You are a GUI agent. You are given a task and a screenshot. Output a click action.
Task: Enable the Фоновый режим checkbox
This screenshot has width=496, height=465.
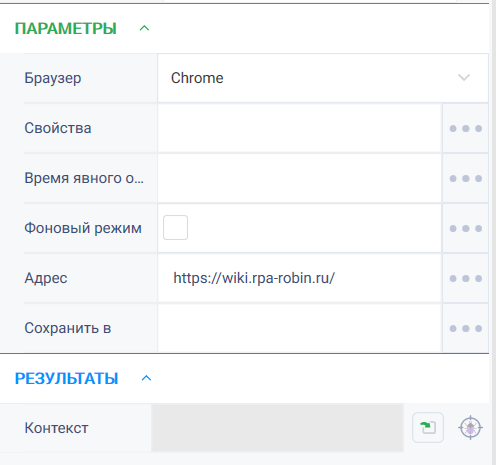(x=175, y=228)
